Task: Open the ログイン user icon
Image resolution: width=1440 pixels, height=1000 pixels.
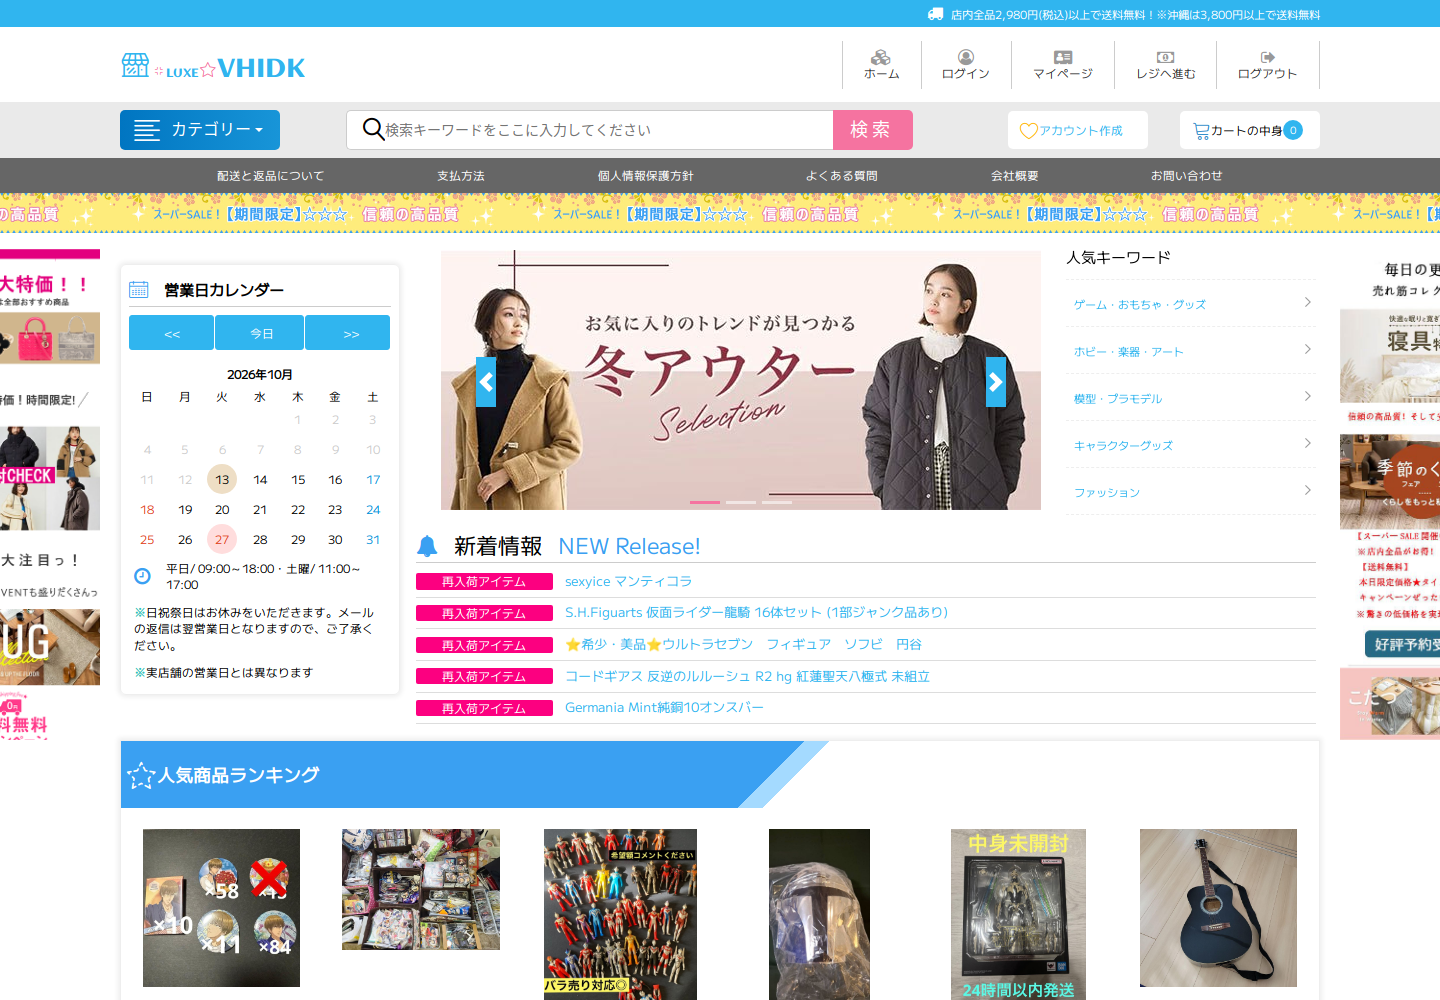Action: pyautogui.click(x=966, y=57)
